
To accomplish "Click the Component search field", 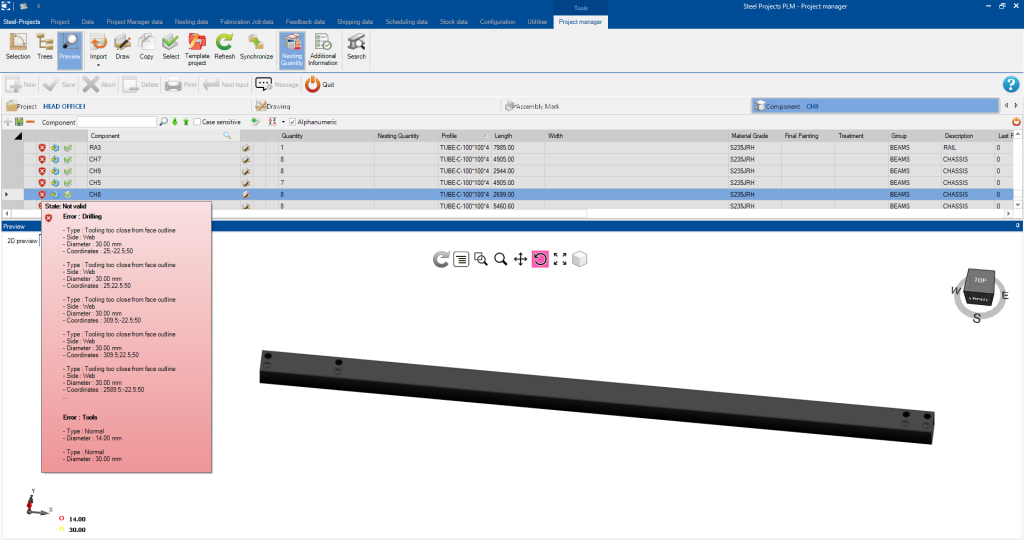I will pyautogui.click(x=117, y=122).
